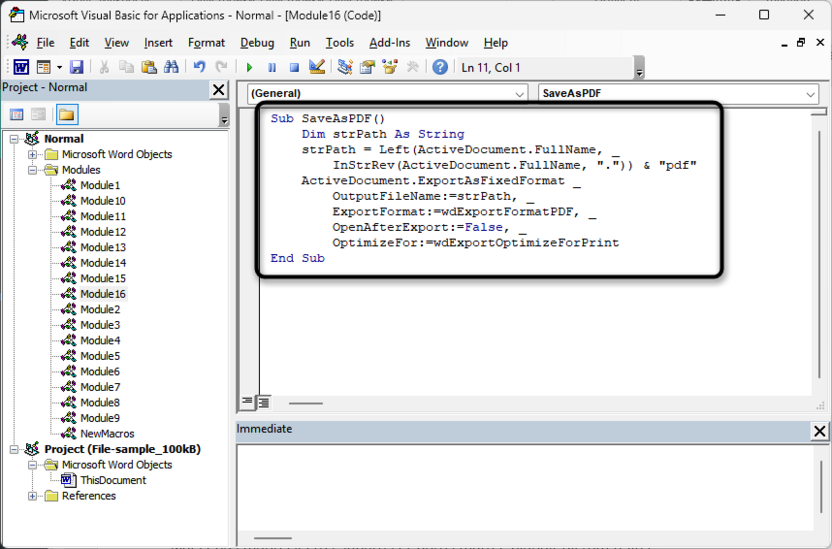Click the Cut scissors icon

[x=104, y=67]
